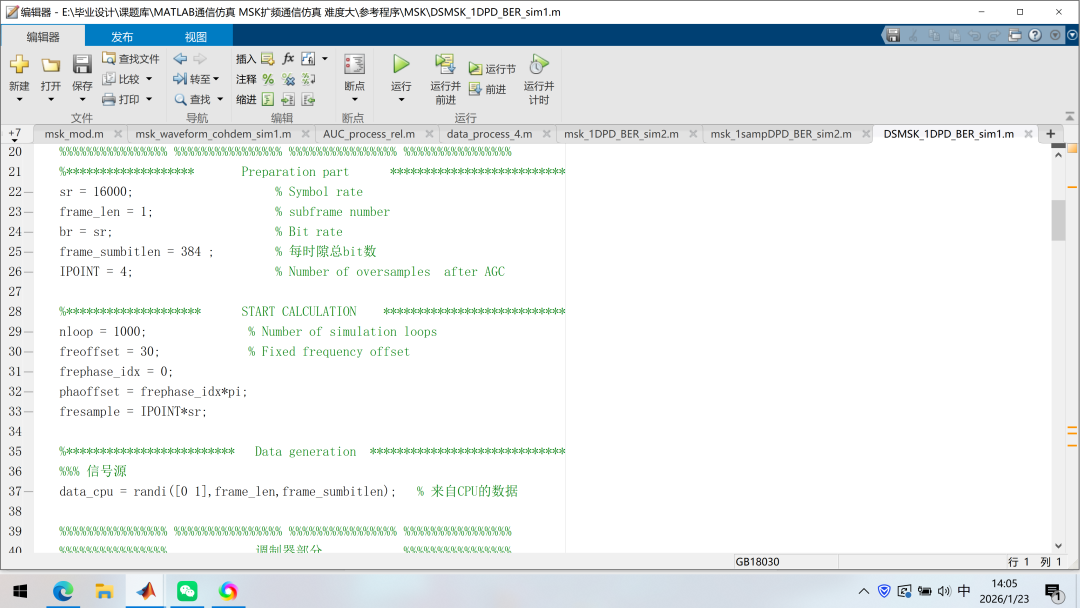Click the wrap comments icon

(308, 79)
